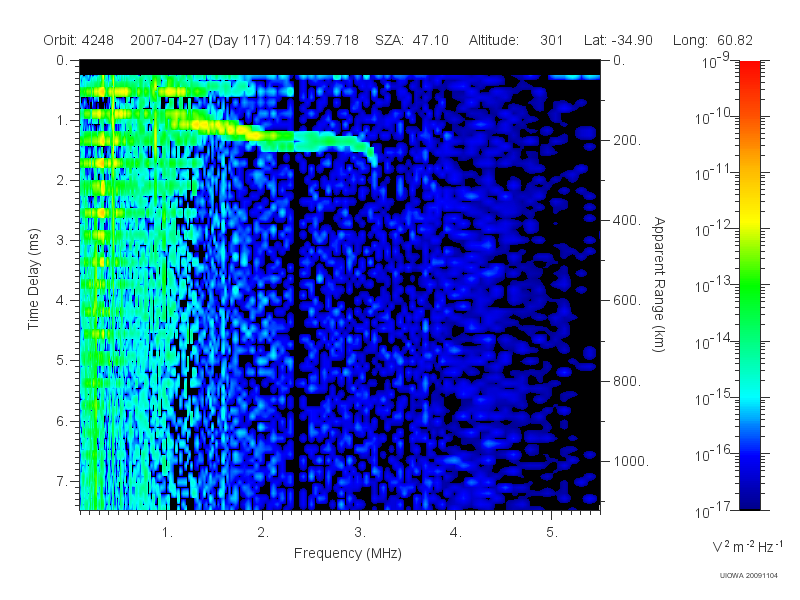The image size is (800, 600).
Task: Click the time delay tick label '7.'
Action: click(x=62, y=481)
